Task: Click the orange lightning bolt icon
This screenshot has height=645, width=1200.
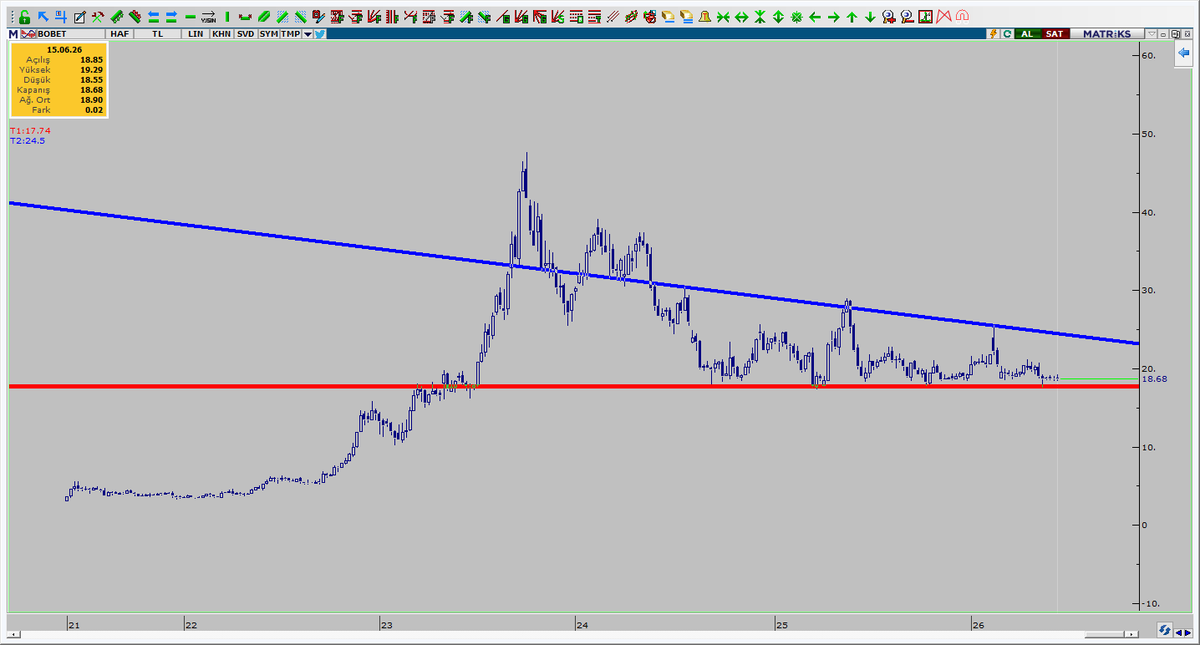Action: pos(993,34)
